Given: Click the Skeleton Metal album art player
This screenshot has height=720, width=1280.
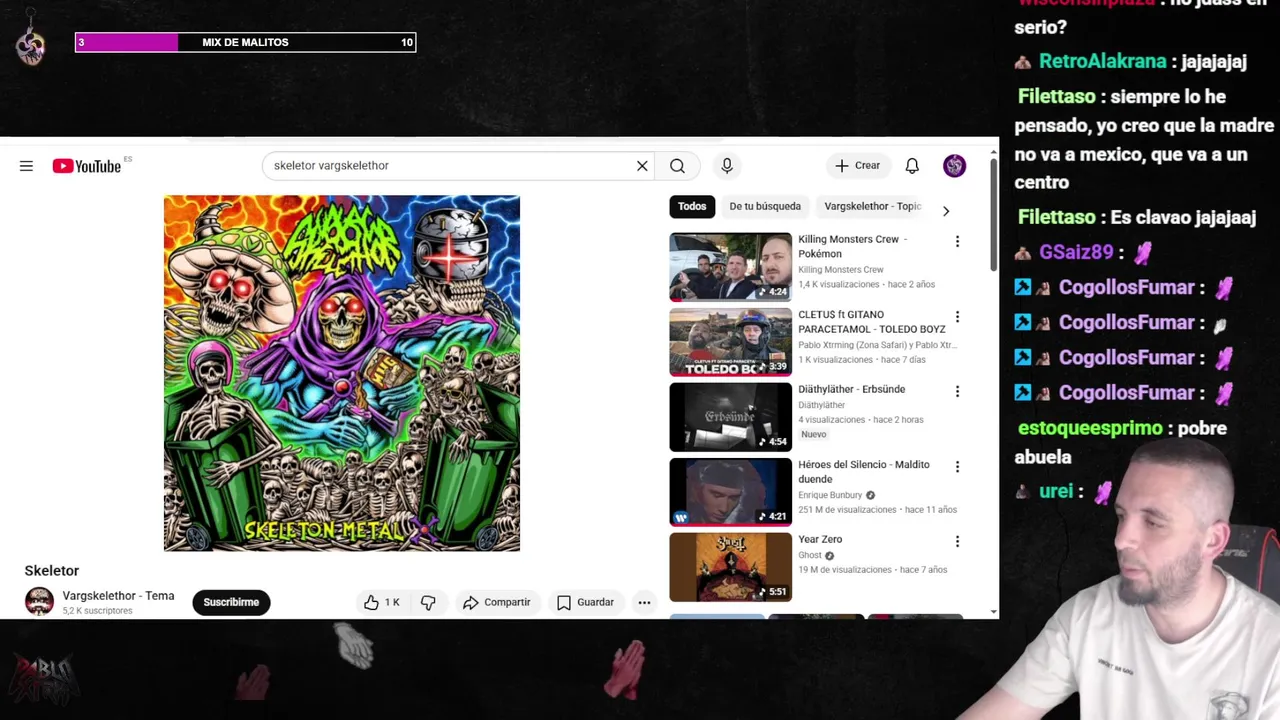Looking at the screenshot, I should point(342,373).
